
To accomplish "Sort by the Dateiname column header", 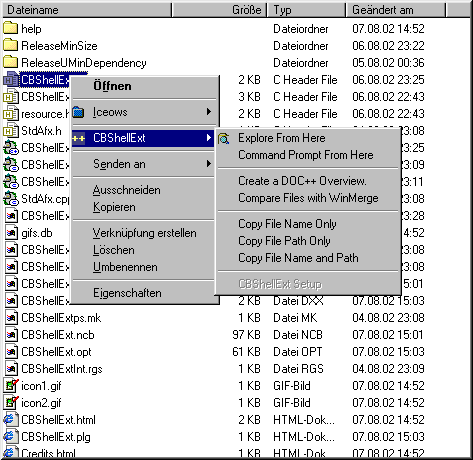I will [x=87, y=10].
